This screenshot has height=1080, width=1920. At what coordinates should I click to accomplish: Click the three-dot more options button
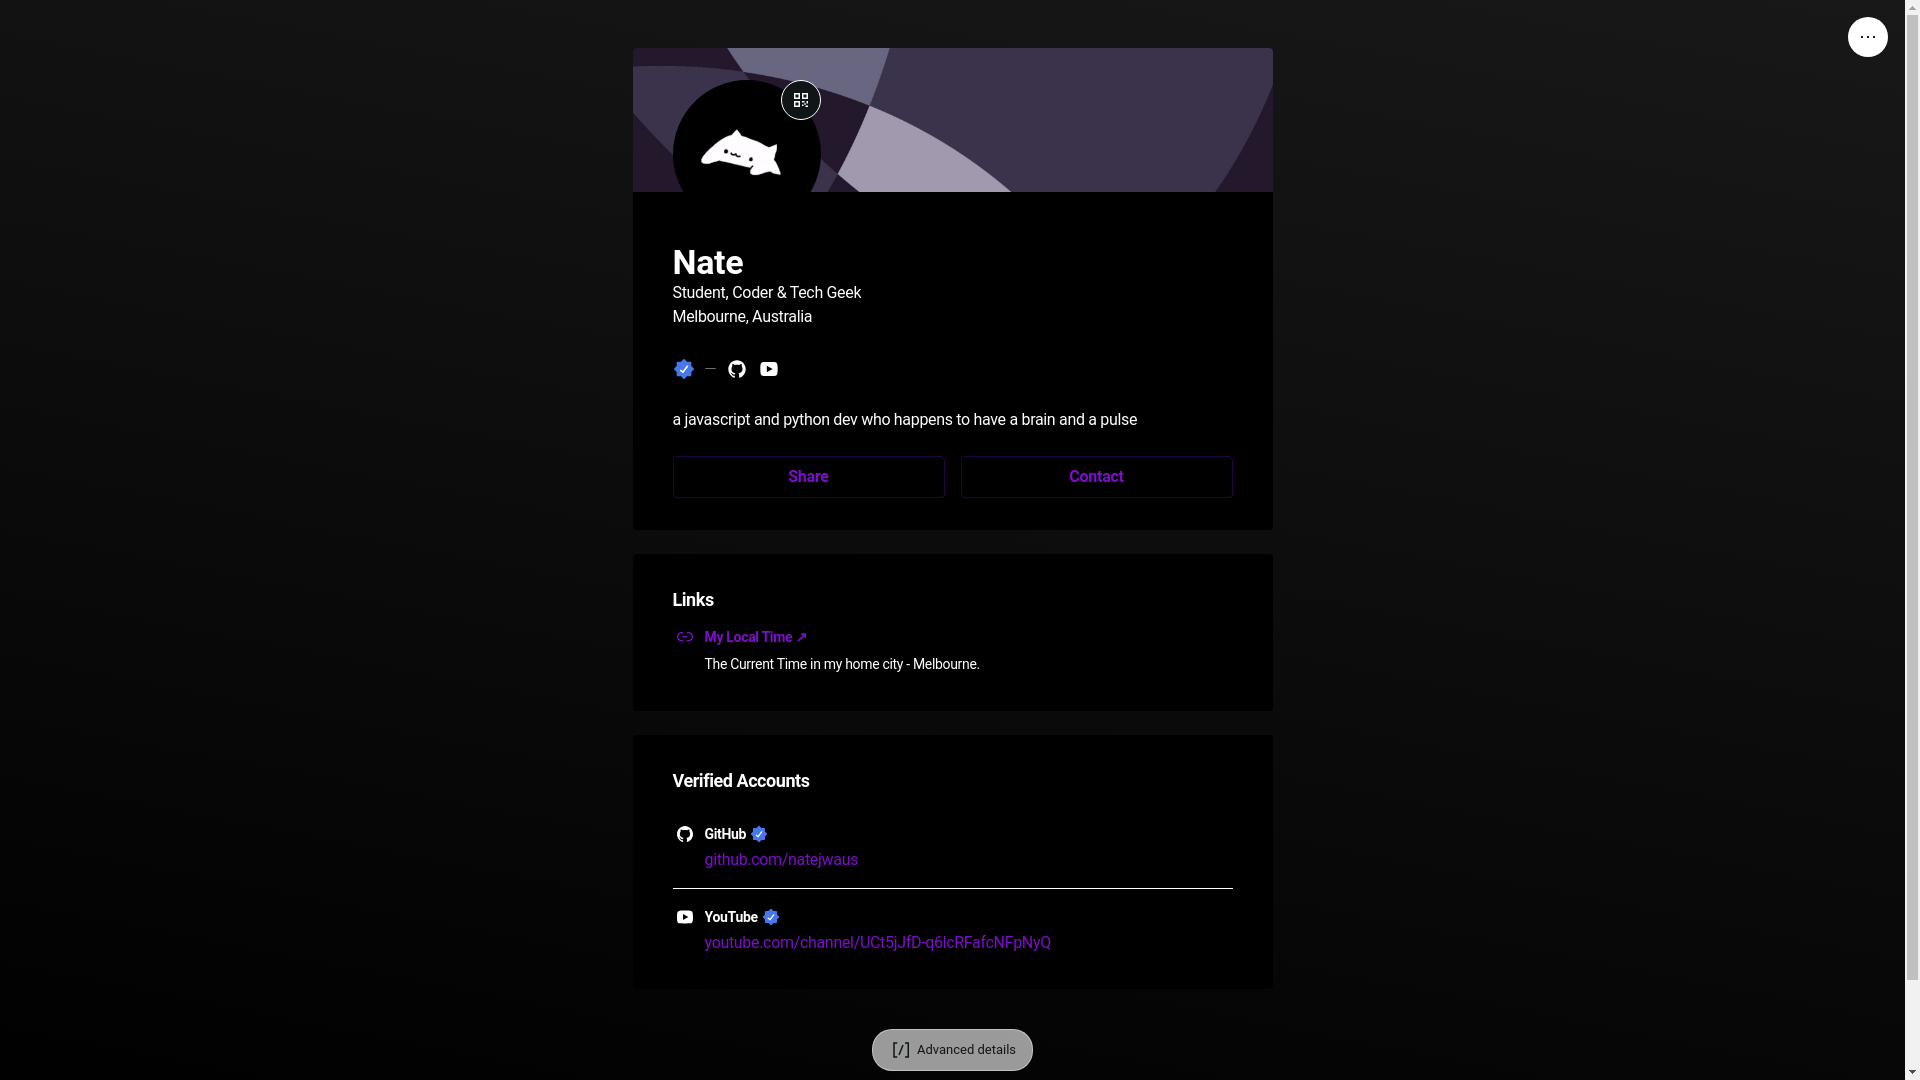click(x=1867, y=37)
